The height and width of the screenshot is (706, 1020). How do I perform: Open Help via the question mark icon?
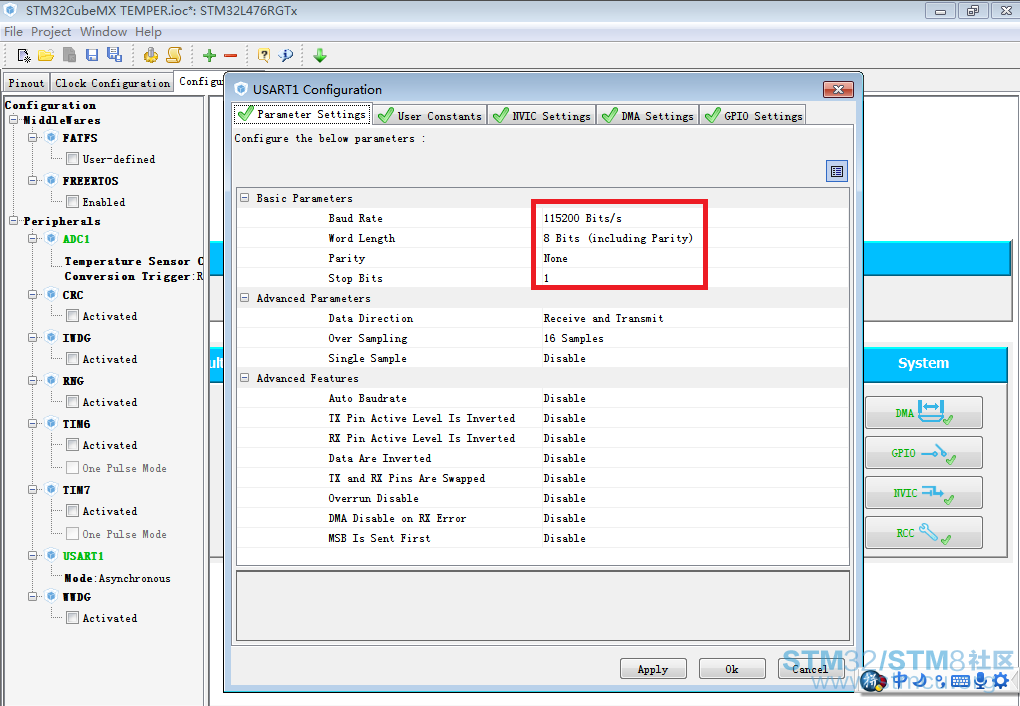click(x=263, y=55)
